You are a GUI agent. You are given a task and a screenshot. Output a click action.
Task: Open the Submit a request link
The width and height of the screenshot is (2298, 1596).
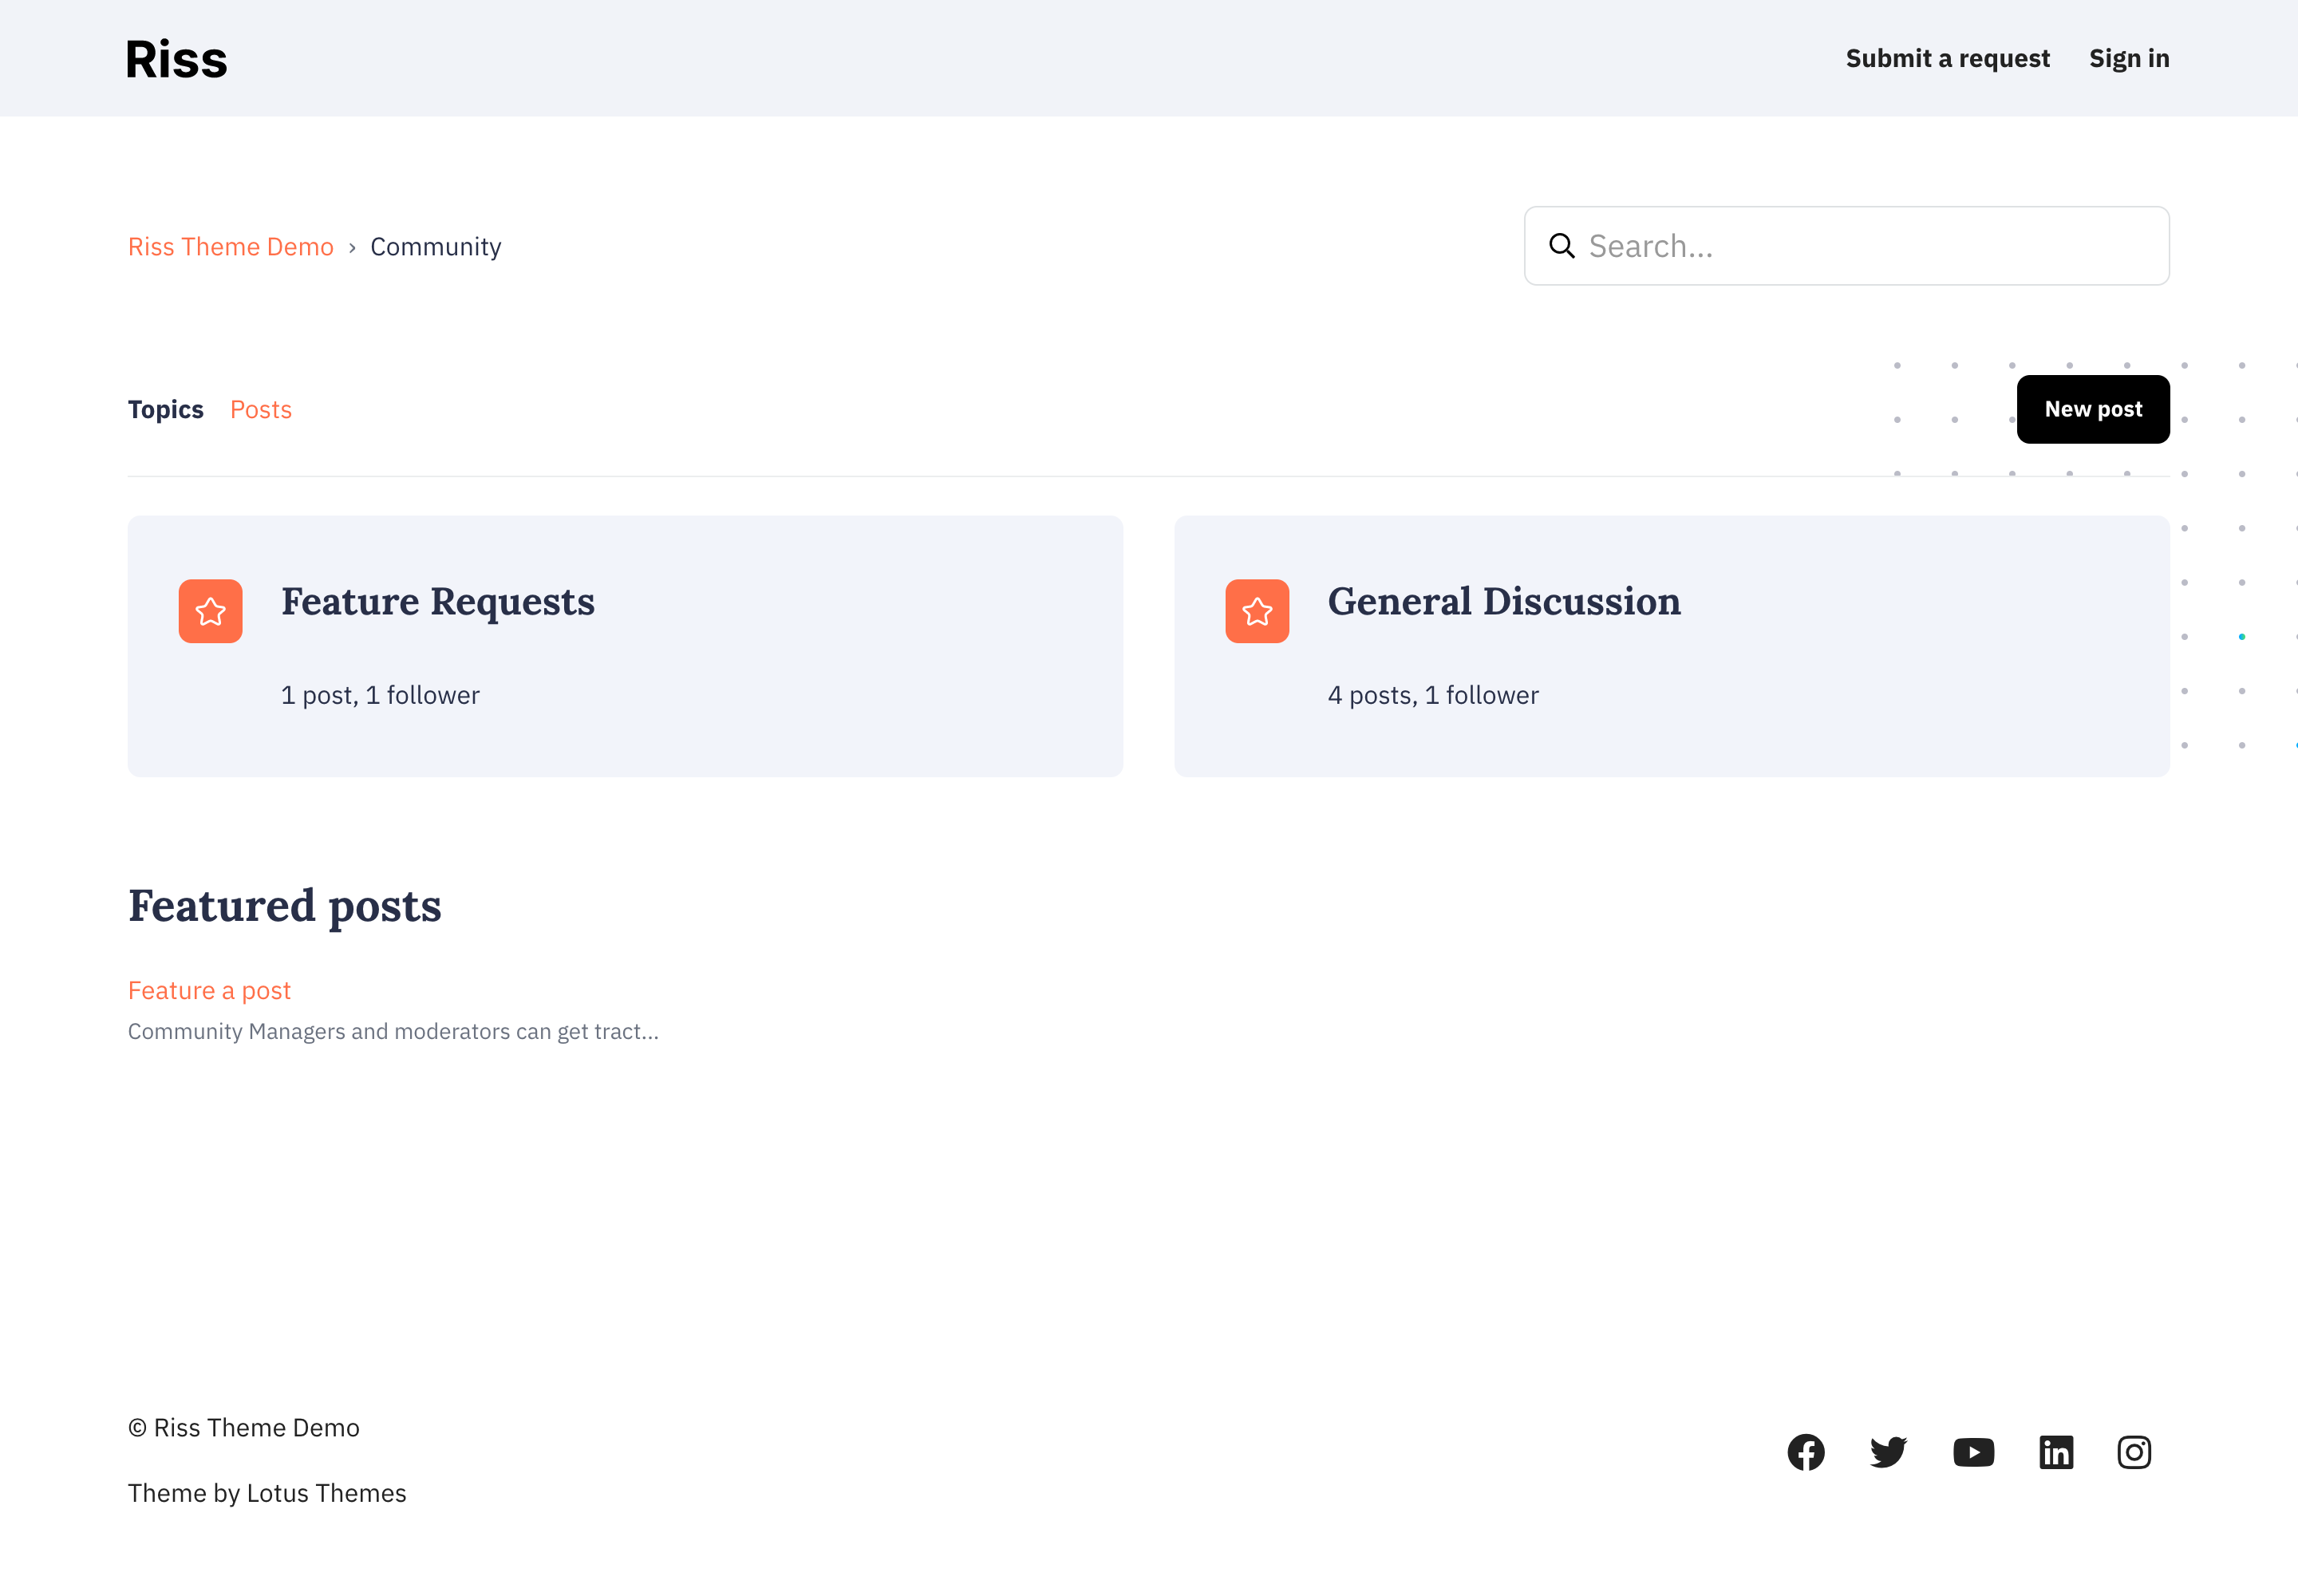click(x=1947, y=58)
